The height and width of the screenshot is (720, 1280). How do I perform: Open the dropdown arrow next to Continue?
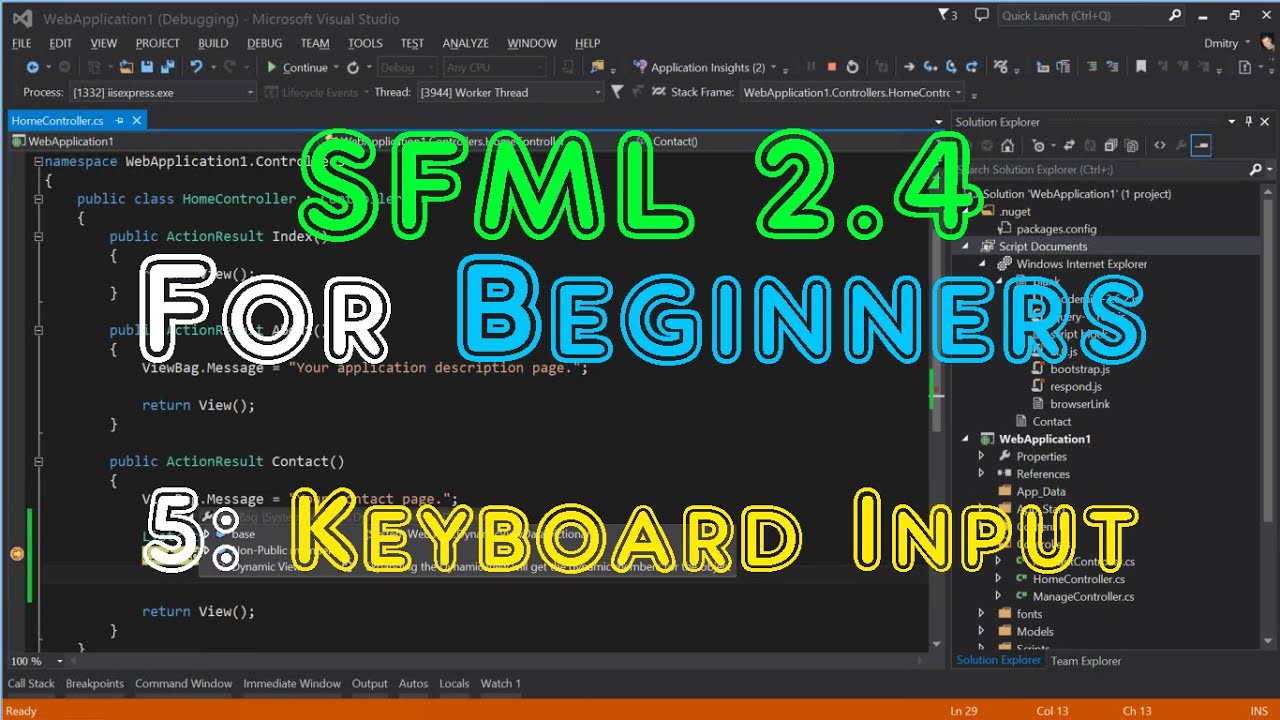(x=335, y=67)
